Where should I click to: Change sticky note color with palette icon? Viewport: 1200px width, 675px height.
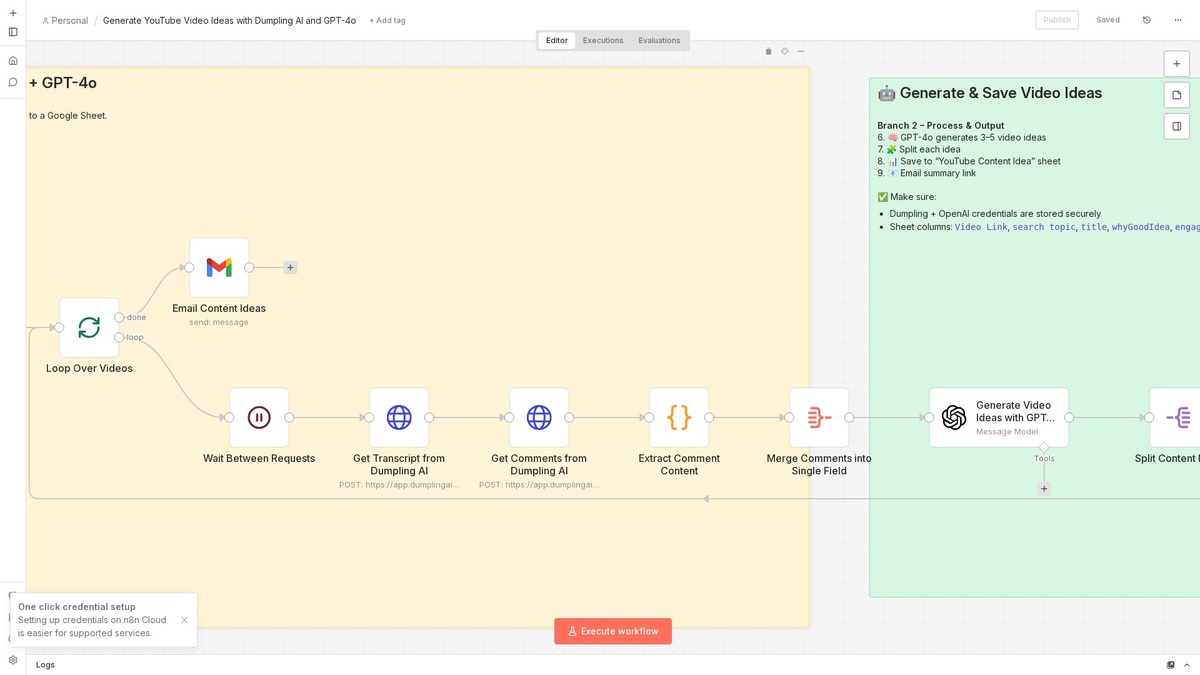785,52
